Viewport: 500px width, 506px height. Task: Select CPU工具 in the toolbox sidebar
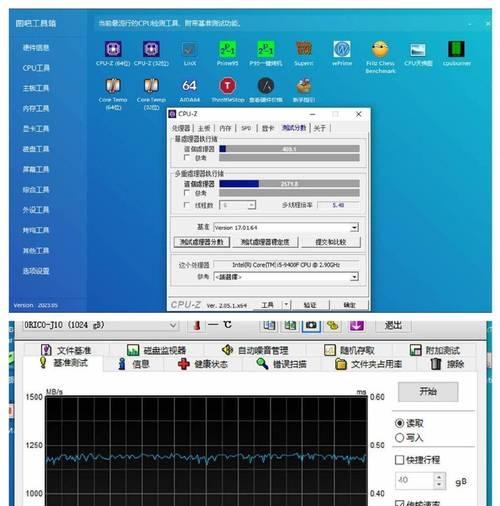pyautogui.click(x=36, y=68)
